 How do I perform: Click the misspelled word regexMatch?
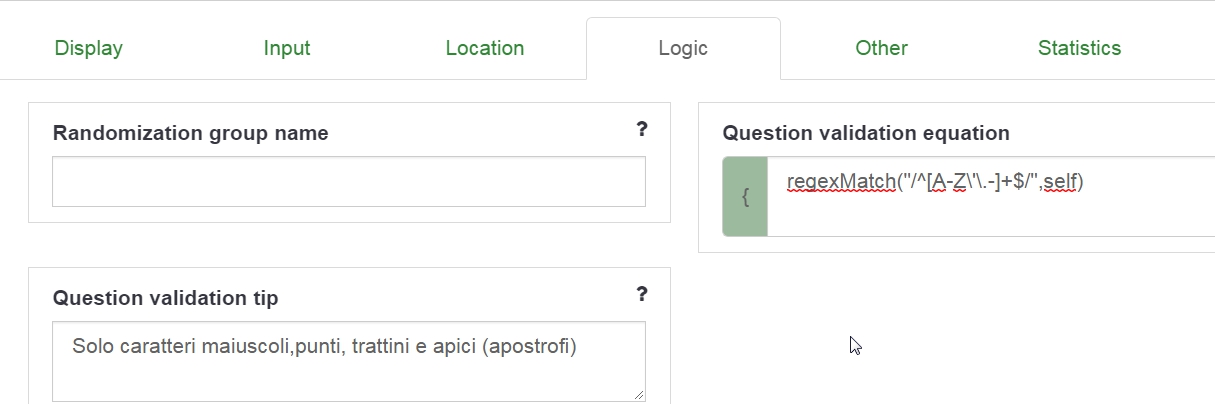[841, 182]
